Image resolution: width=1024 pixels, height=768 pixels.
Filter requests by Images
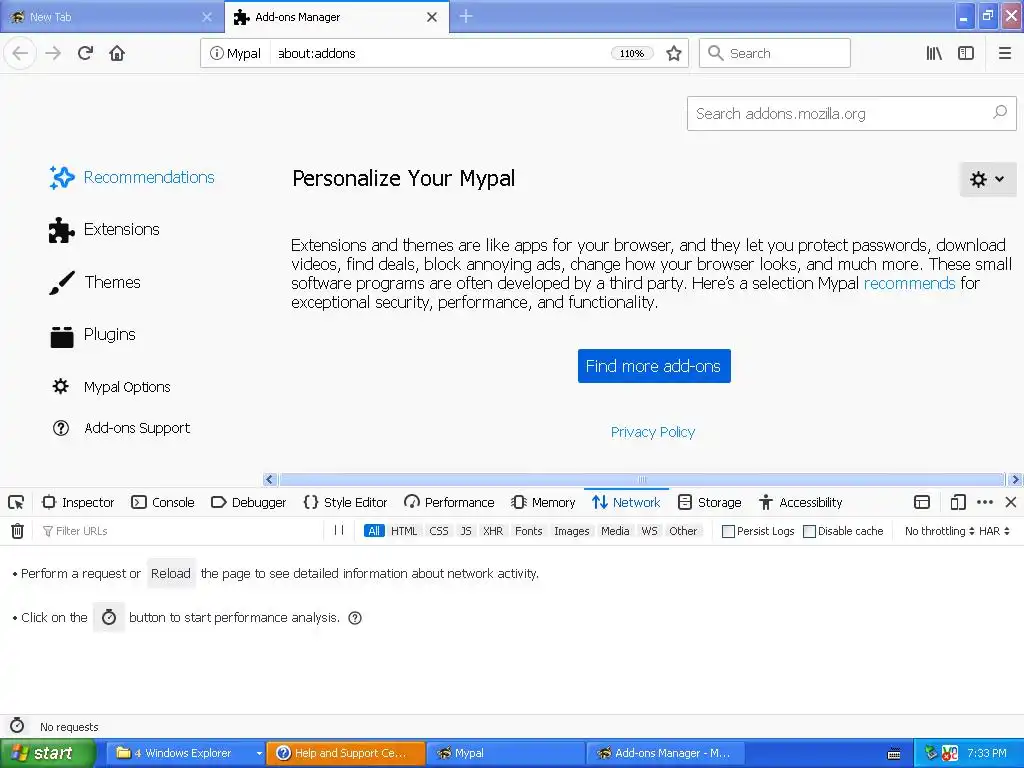pos(571,531)
